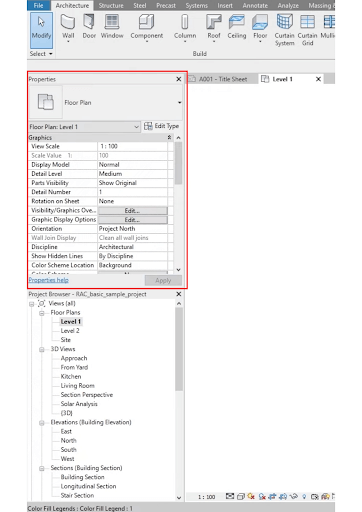Switch to the Structure ribbon tab
This screenshot has height=512, width=362.
111,6
